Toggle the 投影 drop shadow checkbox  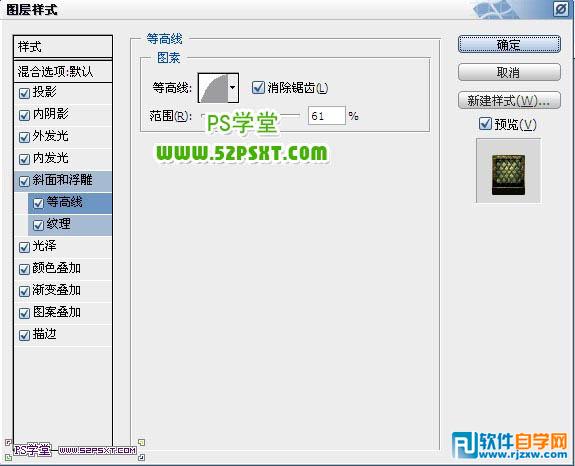click(24, 93)
